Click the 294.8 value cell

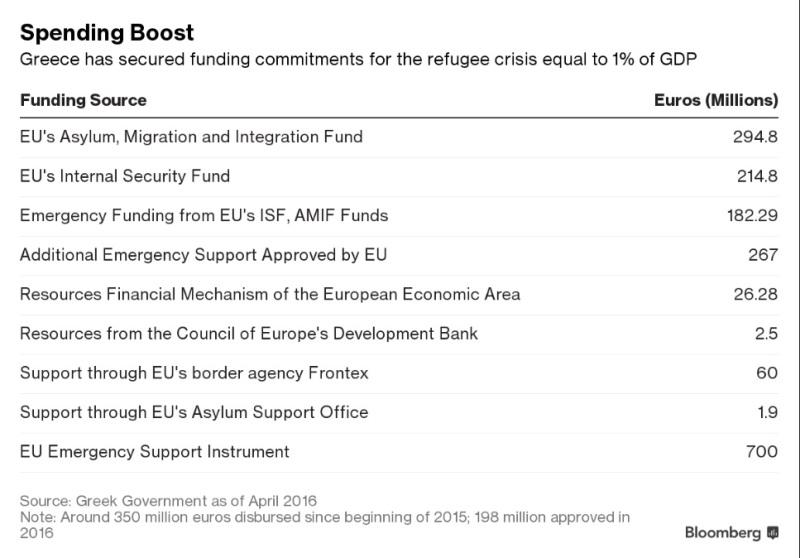pyautogui.click(x=755, y=136)
